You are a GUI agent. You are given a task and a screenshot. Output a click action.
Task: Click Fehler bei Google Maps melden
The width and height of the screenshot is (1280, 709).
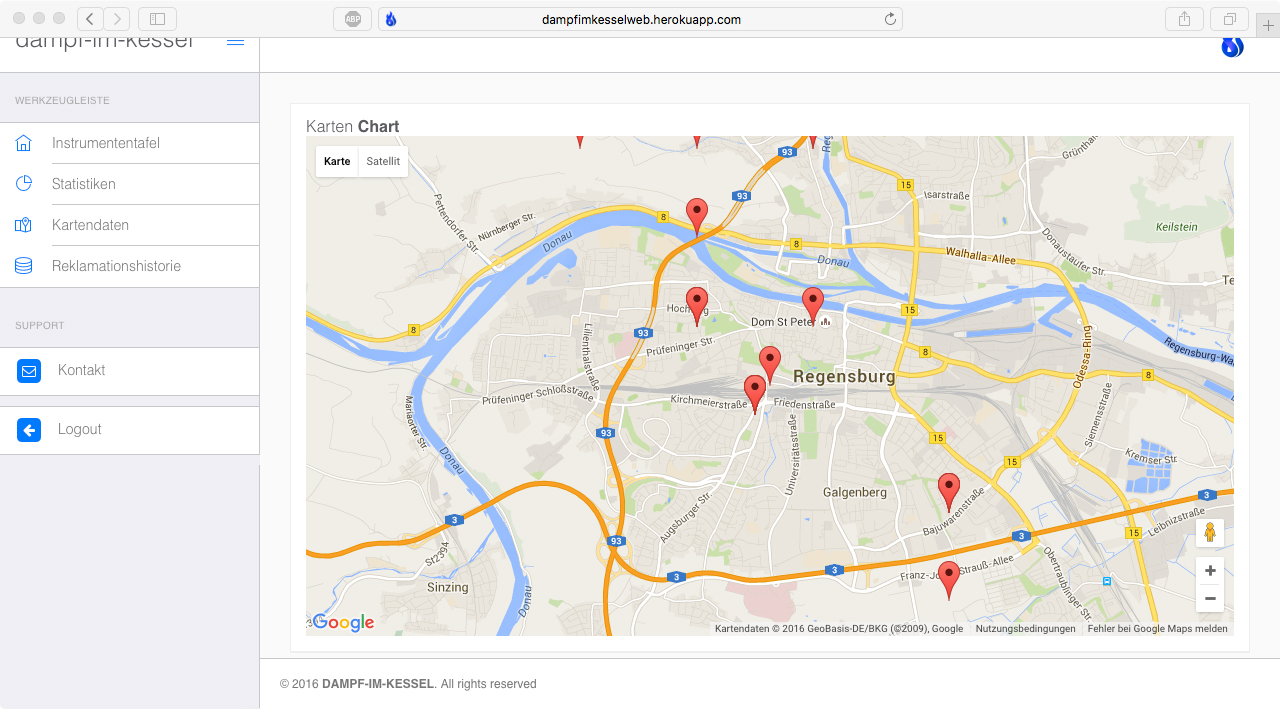(x=1157, y=629)
